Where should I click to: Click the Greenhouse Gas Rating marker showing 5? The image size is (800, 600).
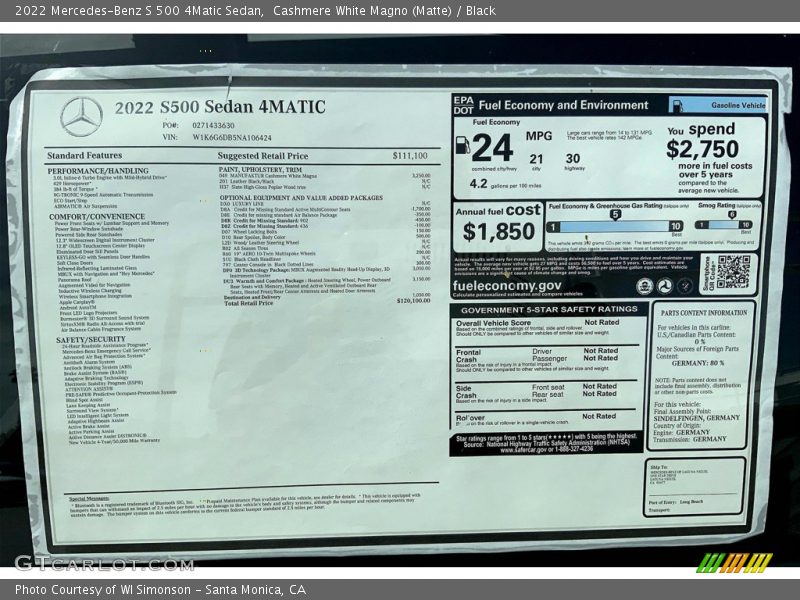615,214
